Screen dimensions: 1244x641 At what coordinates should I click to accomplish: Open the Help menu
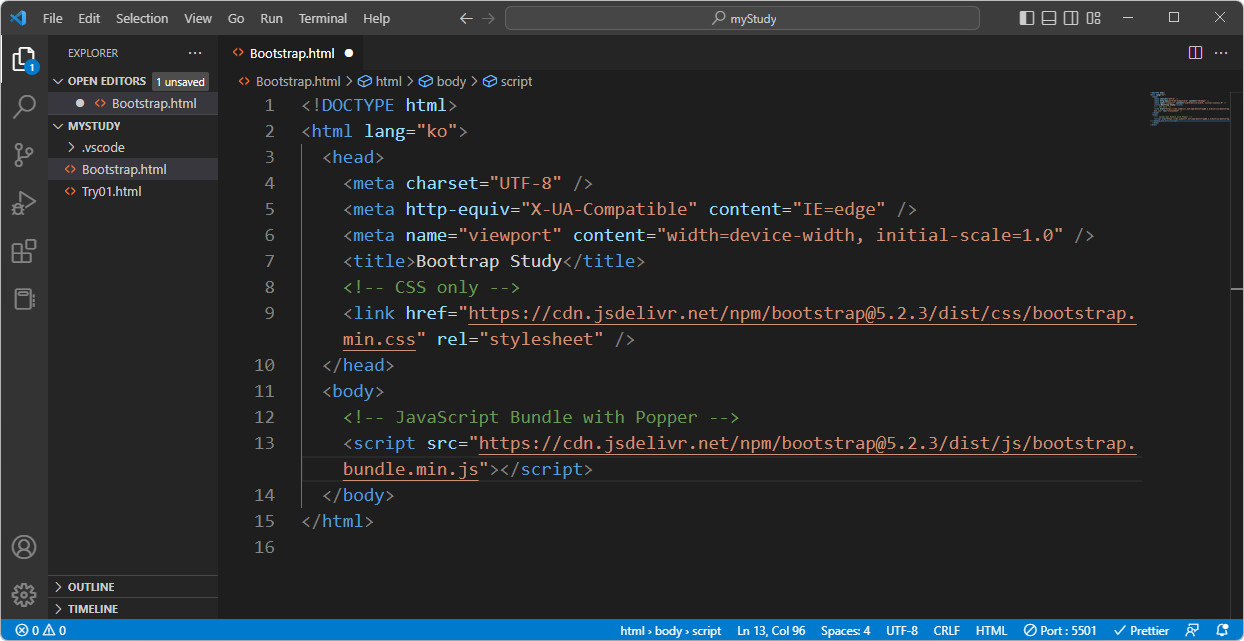pyautogui.click(x=377, y=18)
